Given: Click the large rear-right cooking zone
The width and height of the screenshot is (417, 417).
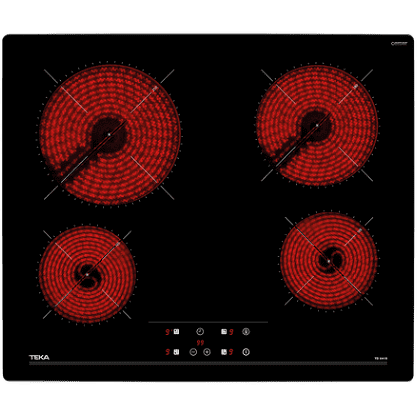Looking at the screenshot, I should coord(317,125).
